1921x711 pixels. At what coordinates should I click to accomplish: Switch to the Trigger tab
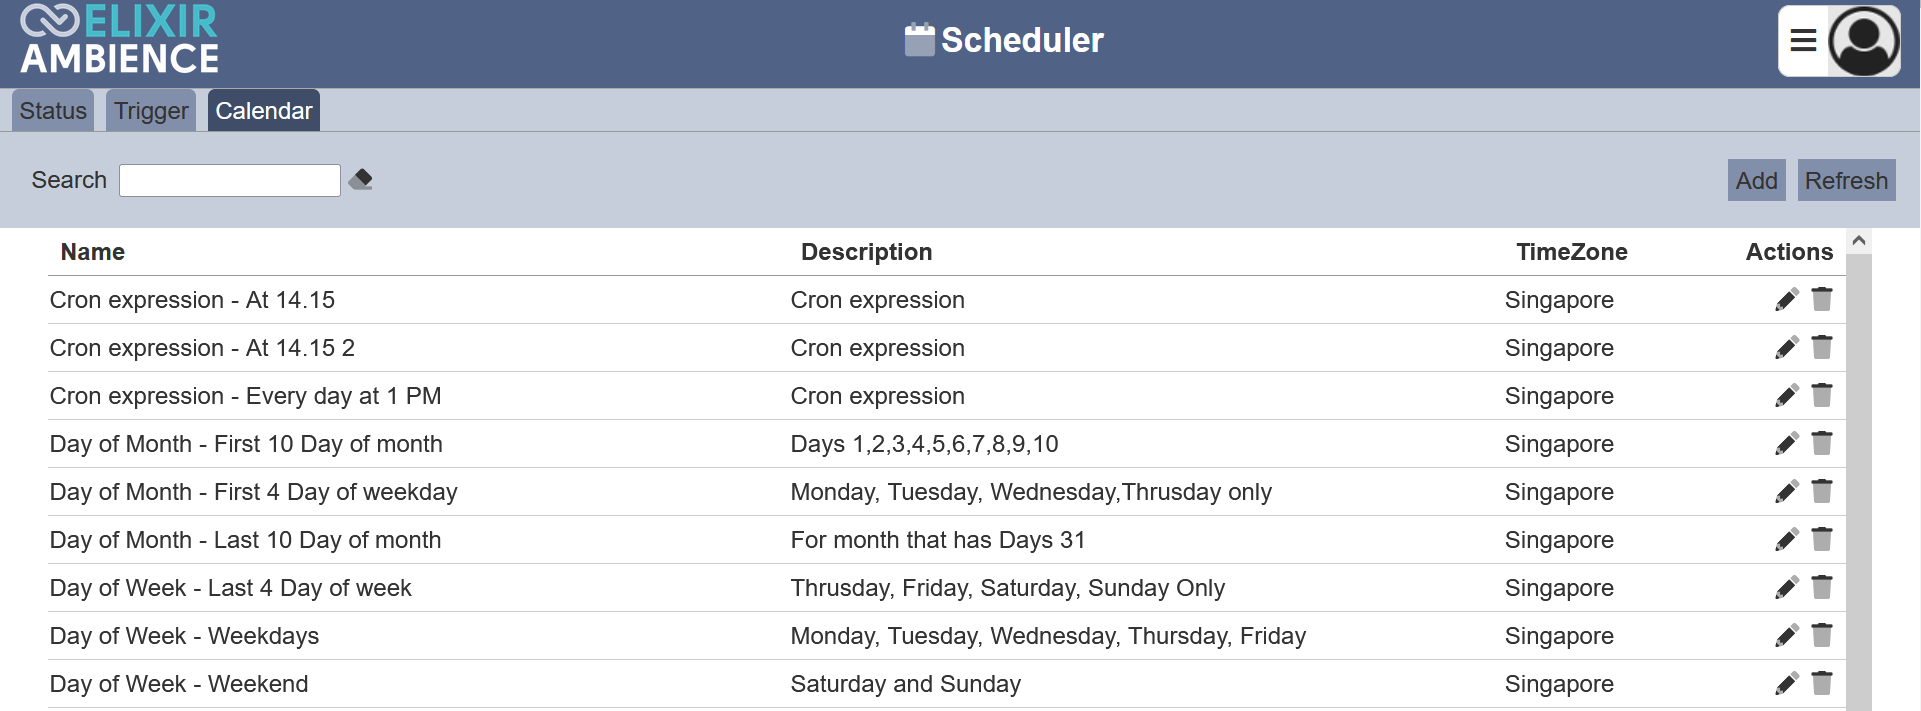tap(151, 111)
